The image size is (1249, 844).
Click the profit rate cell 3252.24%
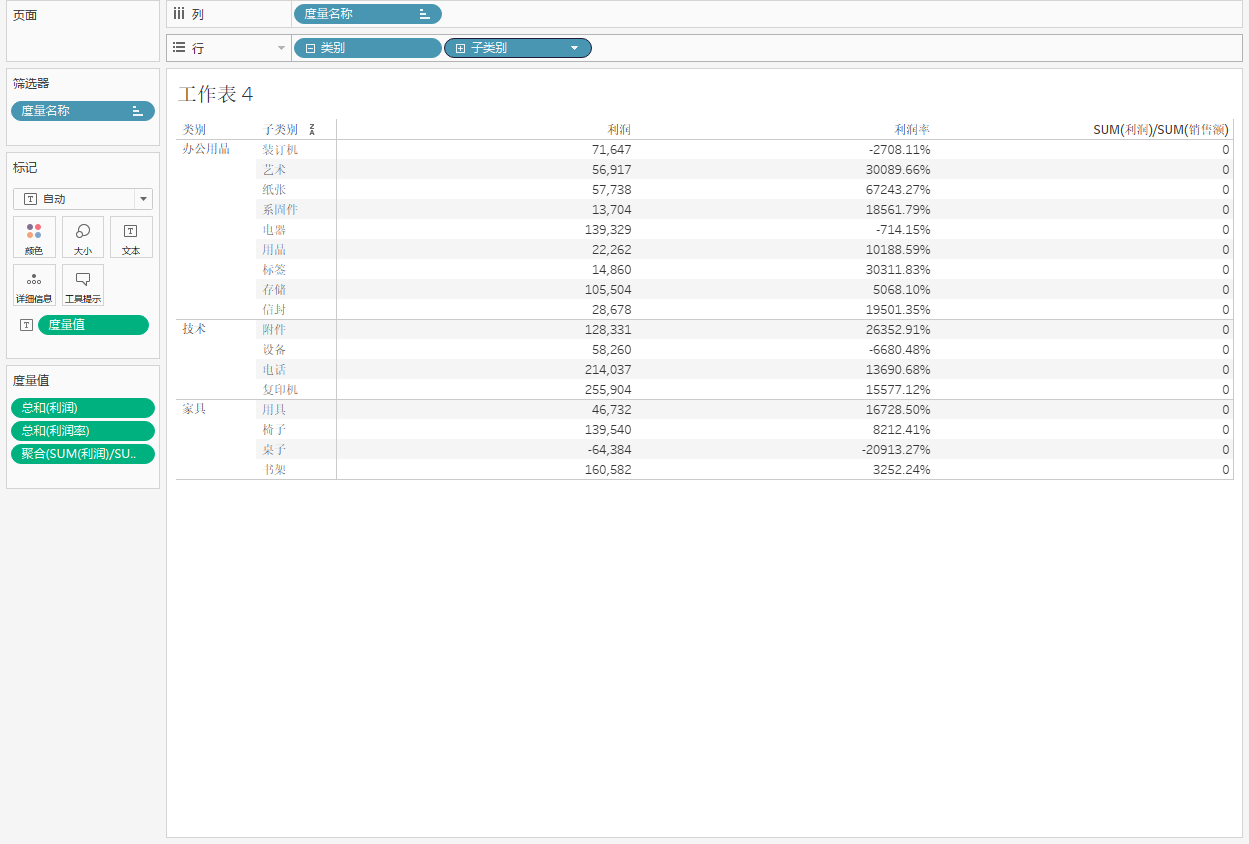pos(903,470)
